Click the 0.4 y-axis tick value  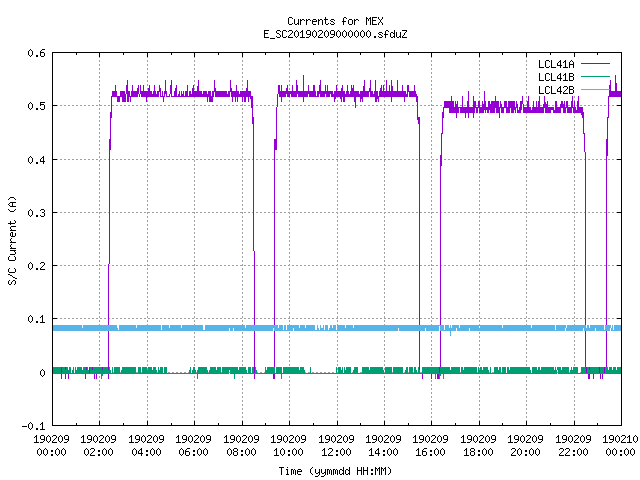point(36,160)
